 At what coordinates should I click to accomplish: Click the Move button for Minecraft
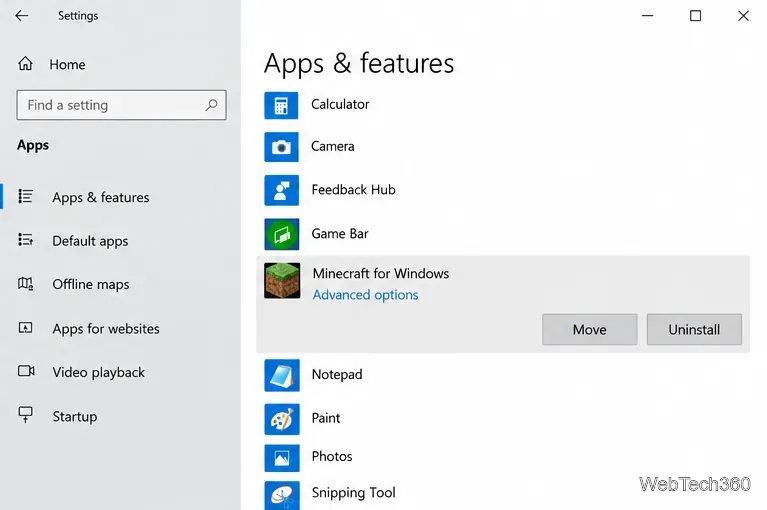click(589, 330)
